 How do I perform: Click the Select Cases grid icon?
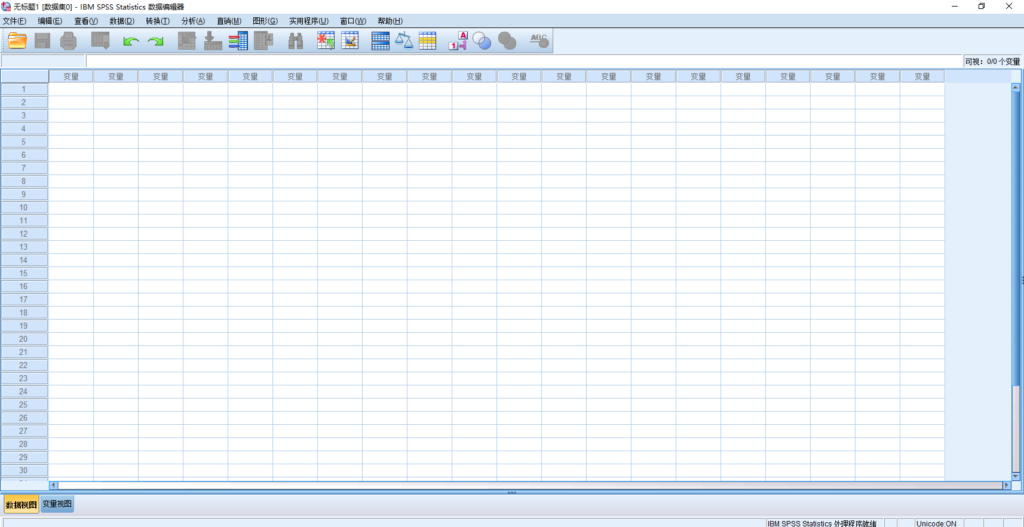(x=427, y=41)
